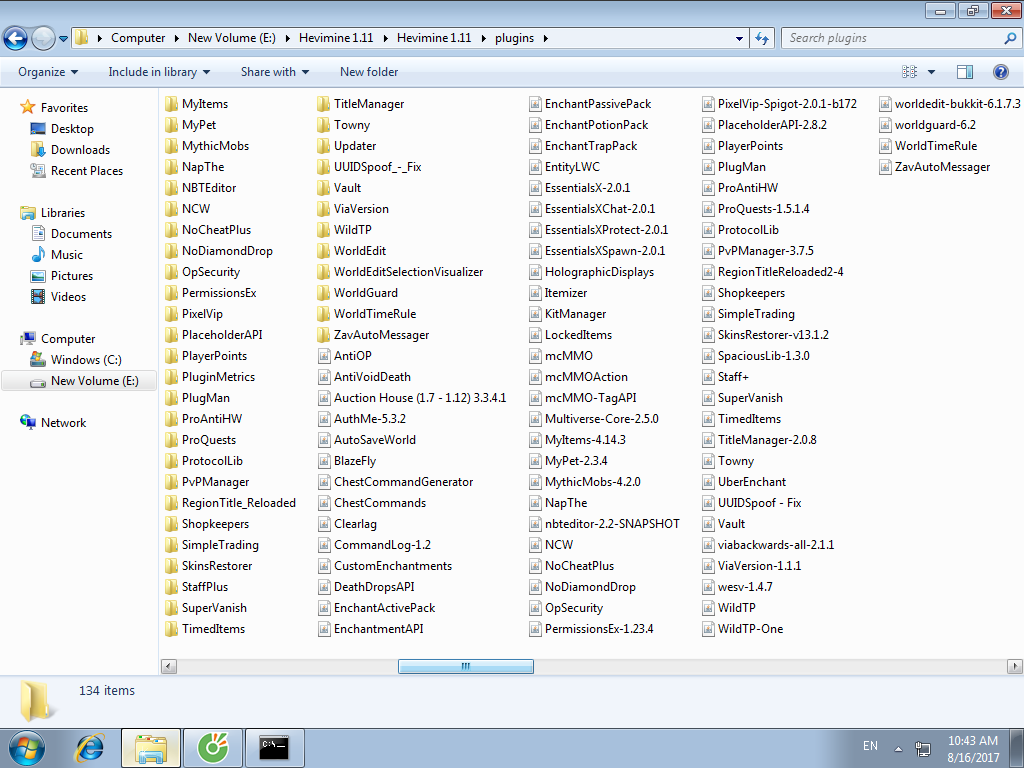Open the Command Prompt taskbar icon

click(x=274, y=748)
